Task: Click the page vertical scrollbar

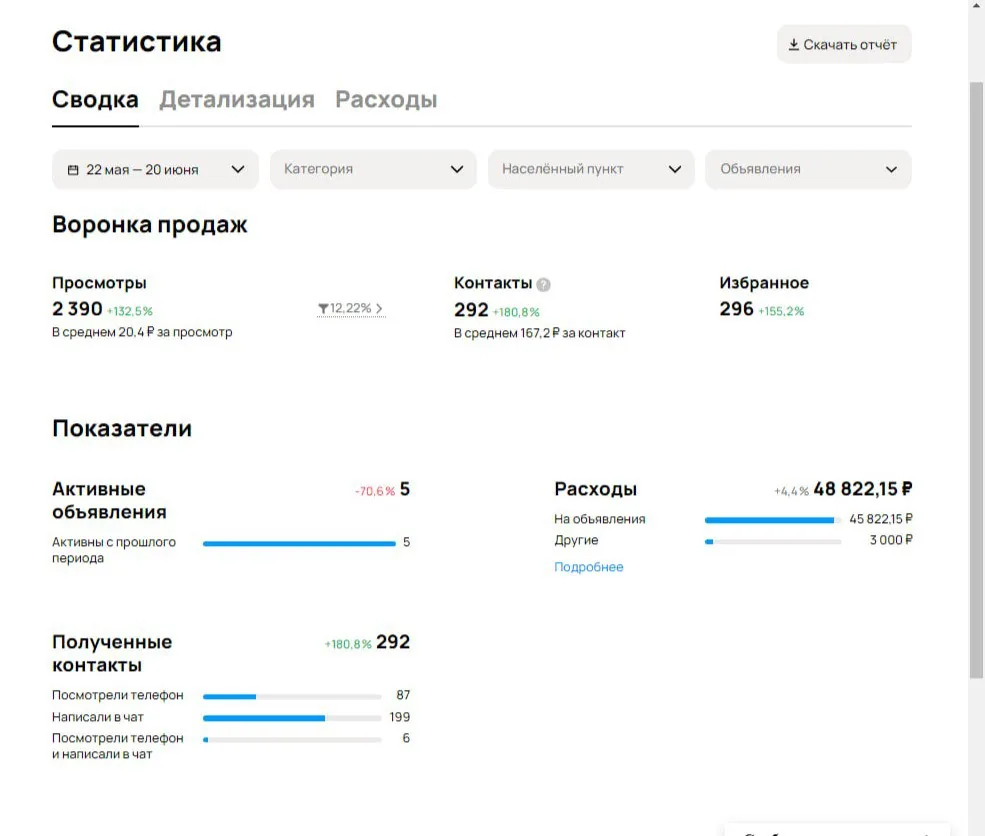Action: [976, 380]
